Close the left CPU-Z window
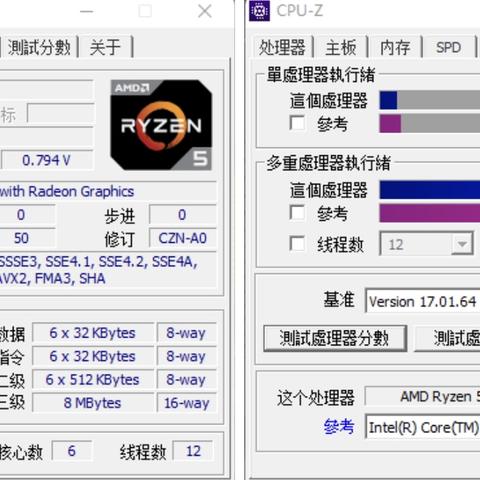 pyautogui.click(x=205, y=11)
